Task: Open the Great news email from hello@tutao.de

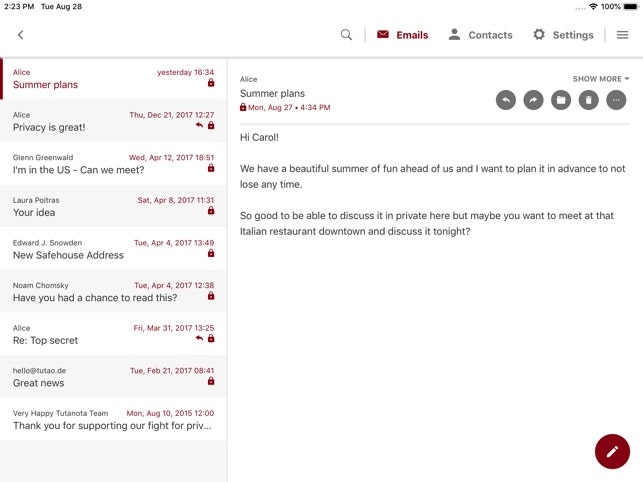Action: 114,377
